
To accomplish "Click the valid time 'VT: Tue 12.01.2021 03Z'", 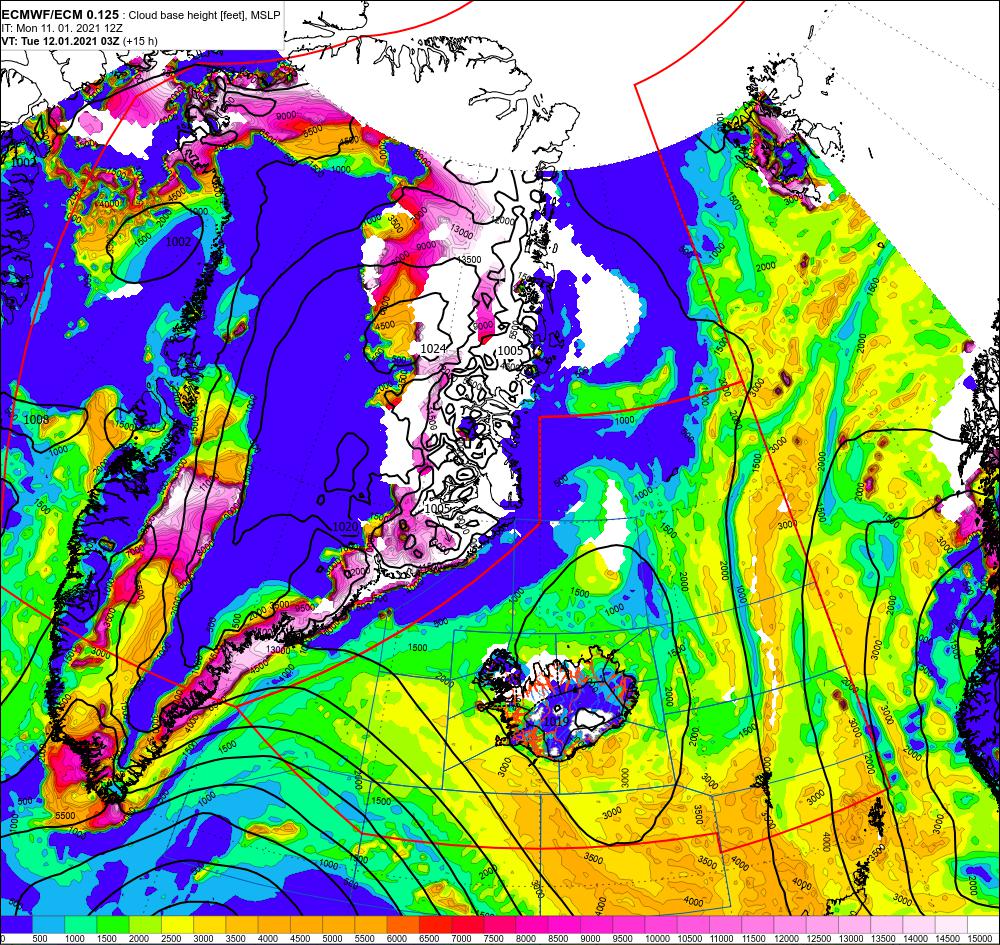I will [61, 41].
